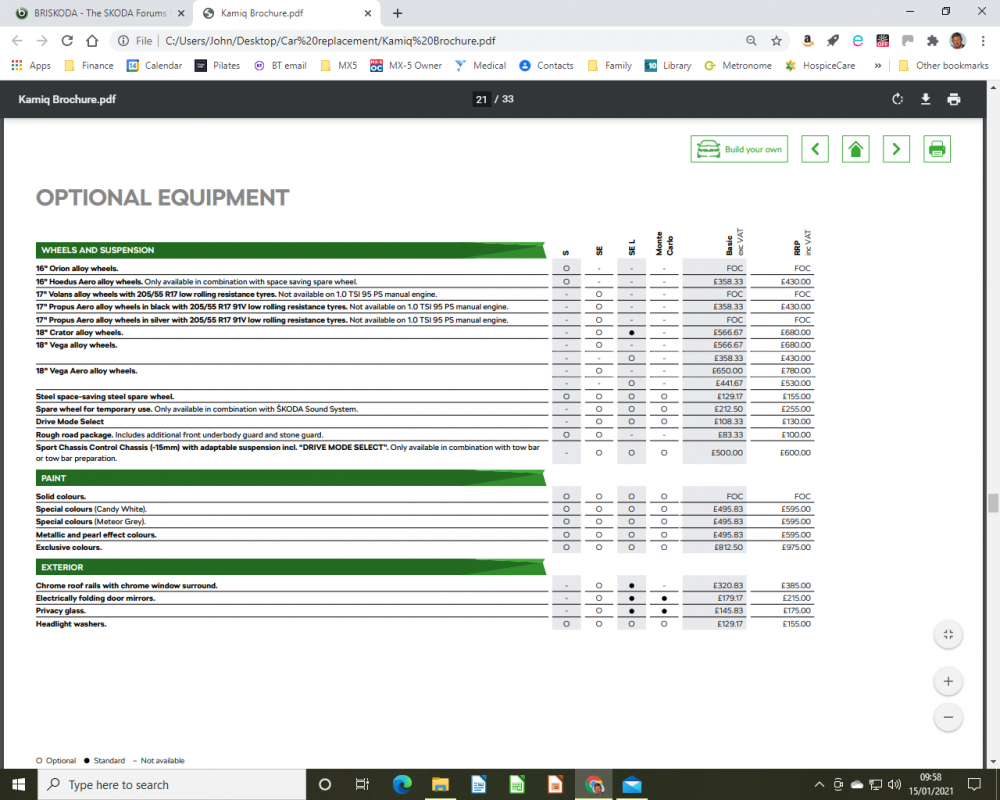The image size is (1000, 800).
Task: Open the brochure home page icon
Action: (855, 149)
